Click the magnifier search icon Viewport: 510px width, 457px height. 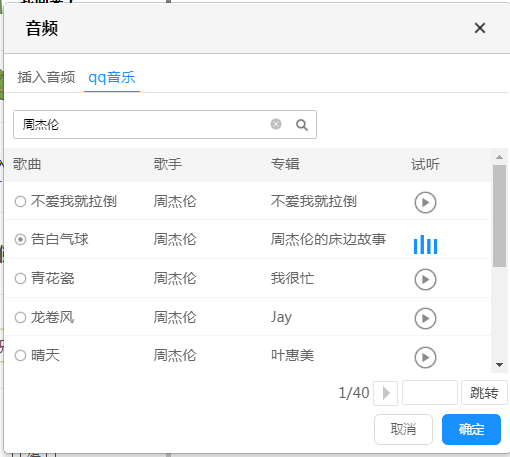pyautogui.click(x=302, y=125)
